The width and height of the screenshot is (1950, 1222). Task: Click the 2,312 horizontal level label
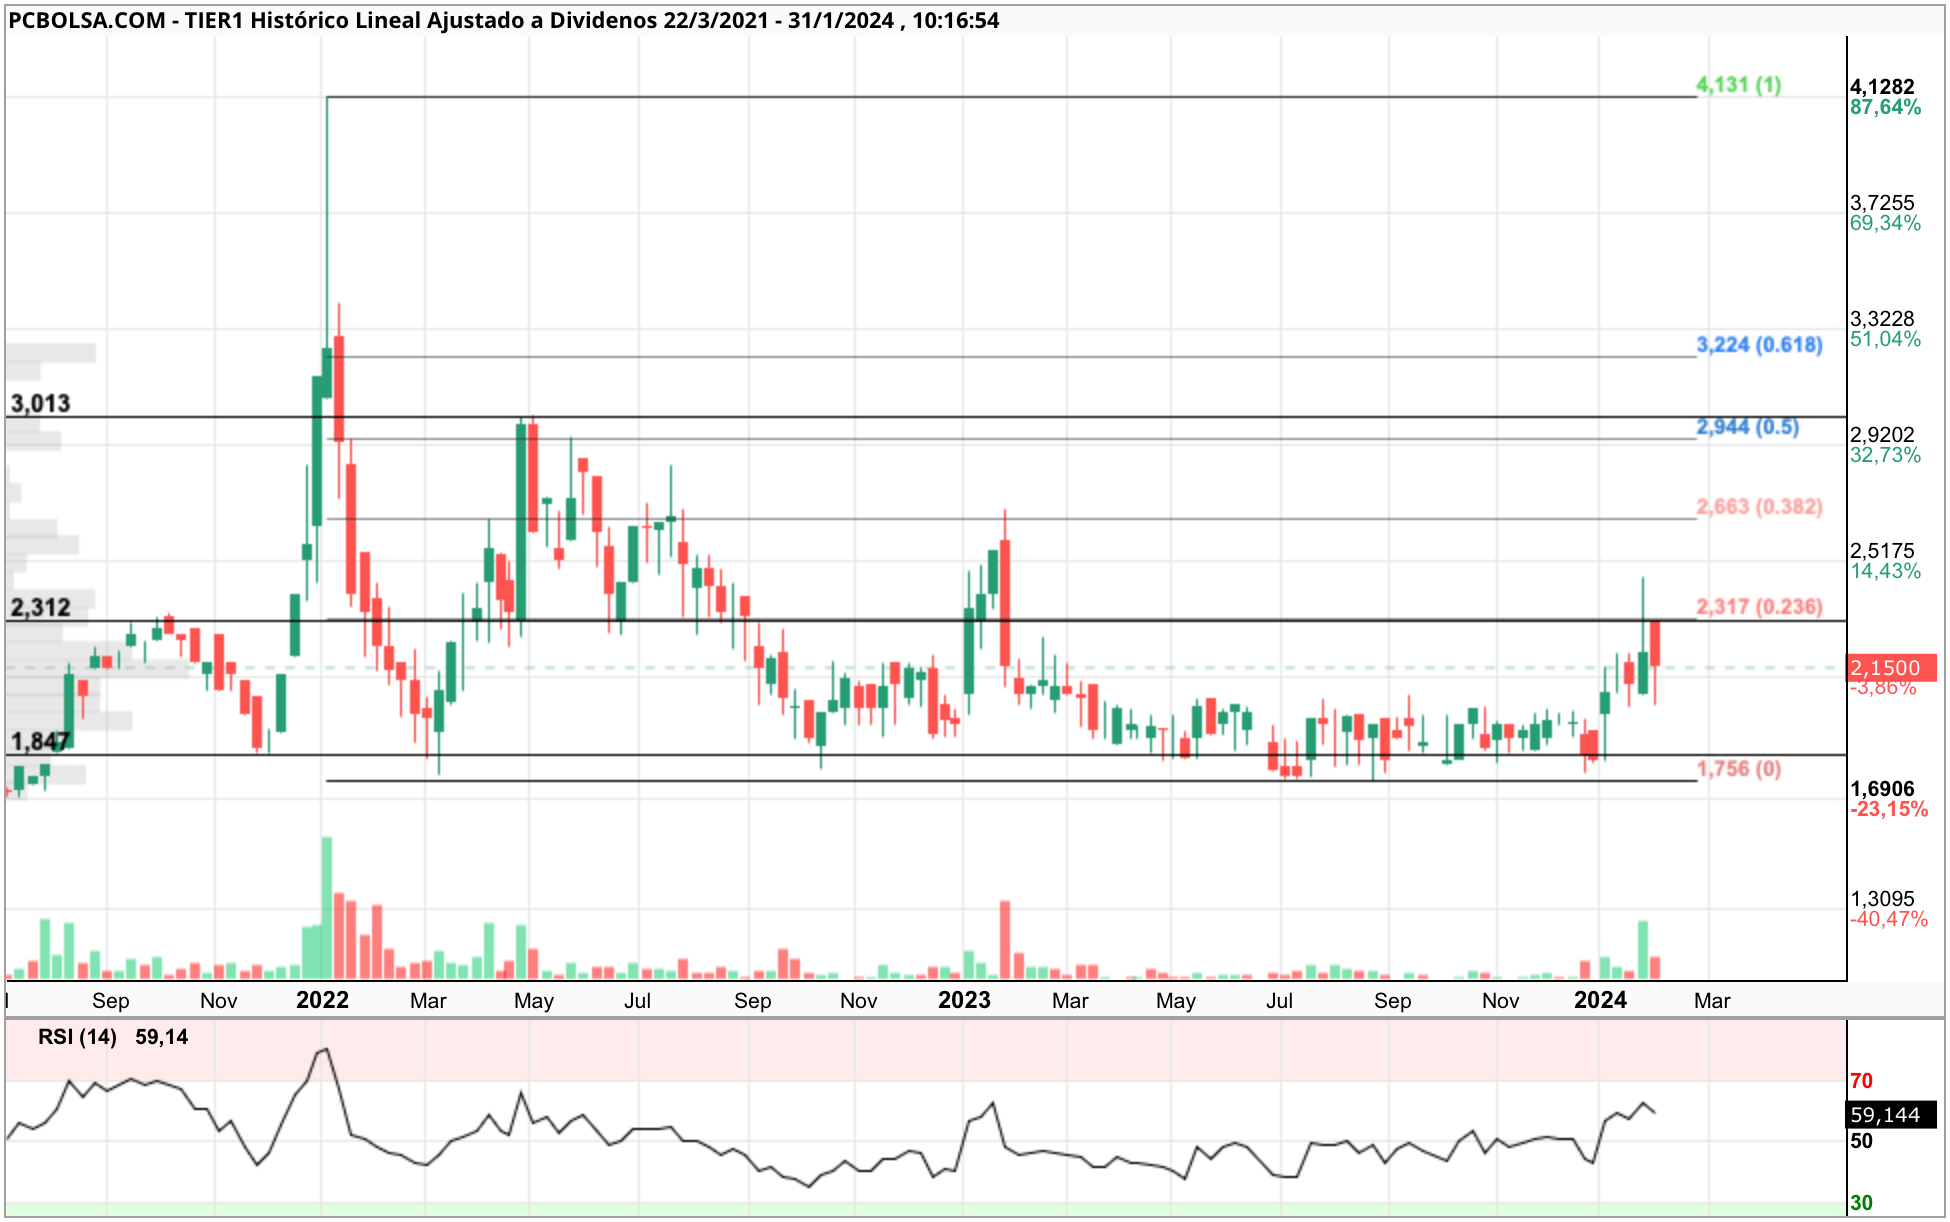[40, 608]
